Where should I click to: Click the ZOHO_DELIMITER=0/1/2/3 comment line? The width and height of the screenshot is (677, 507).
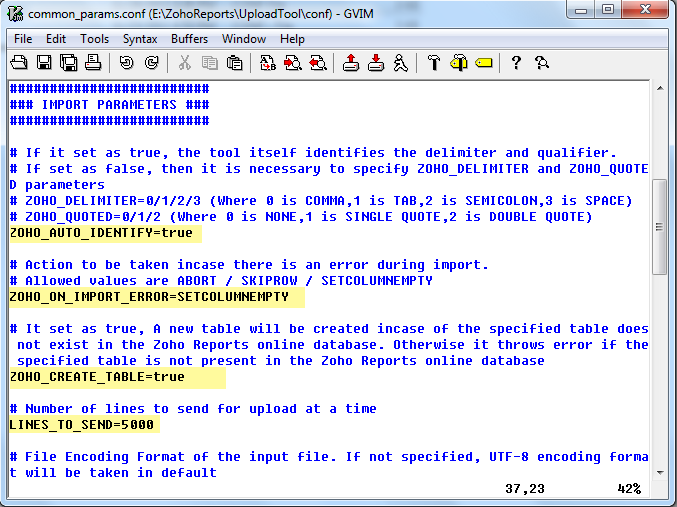pos(321,201)
